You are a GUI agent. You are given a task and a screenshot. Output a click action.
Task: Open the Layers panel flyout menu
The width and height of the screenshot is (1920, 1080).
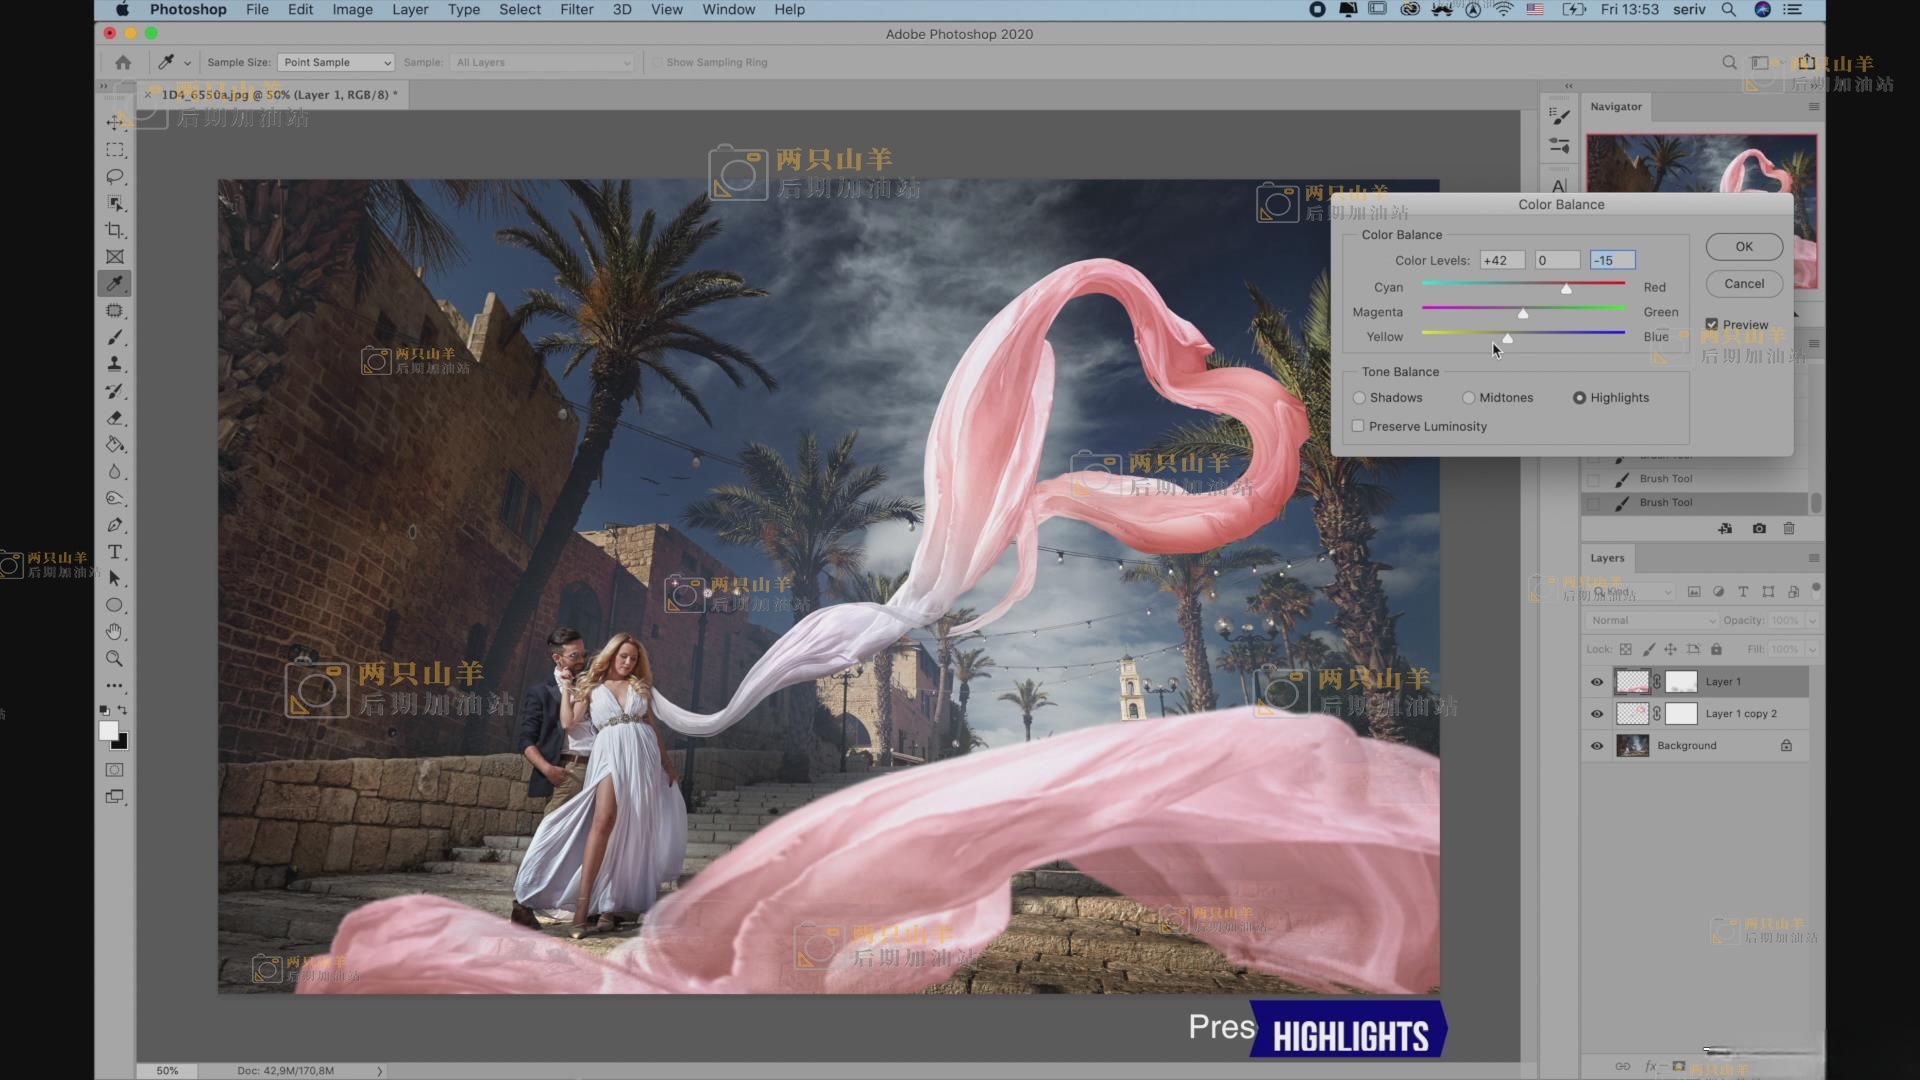[1814, 558]
